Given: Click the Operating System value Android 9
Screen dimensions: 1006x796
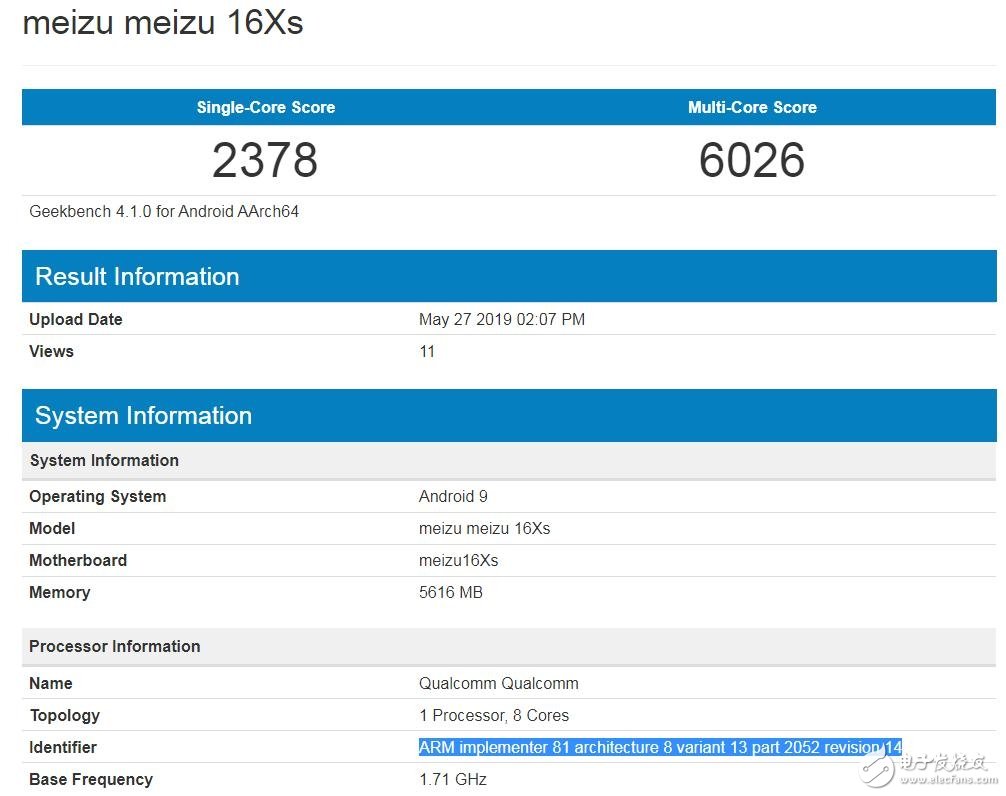Looking at the screenshot, I should click(x=453, y=497).
